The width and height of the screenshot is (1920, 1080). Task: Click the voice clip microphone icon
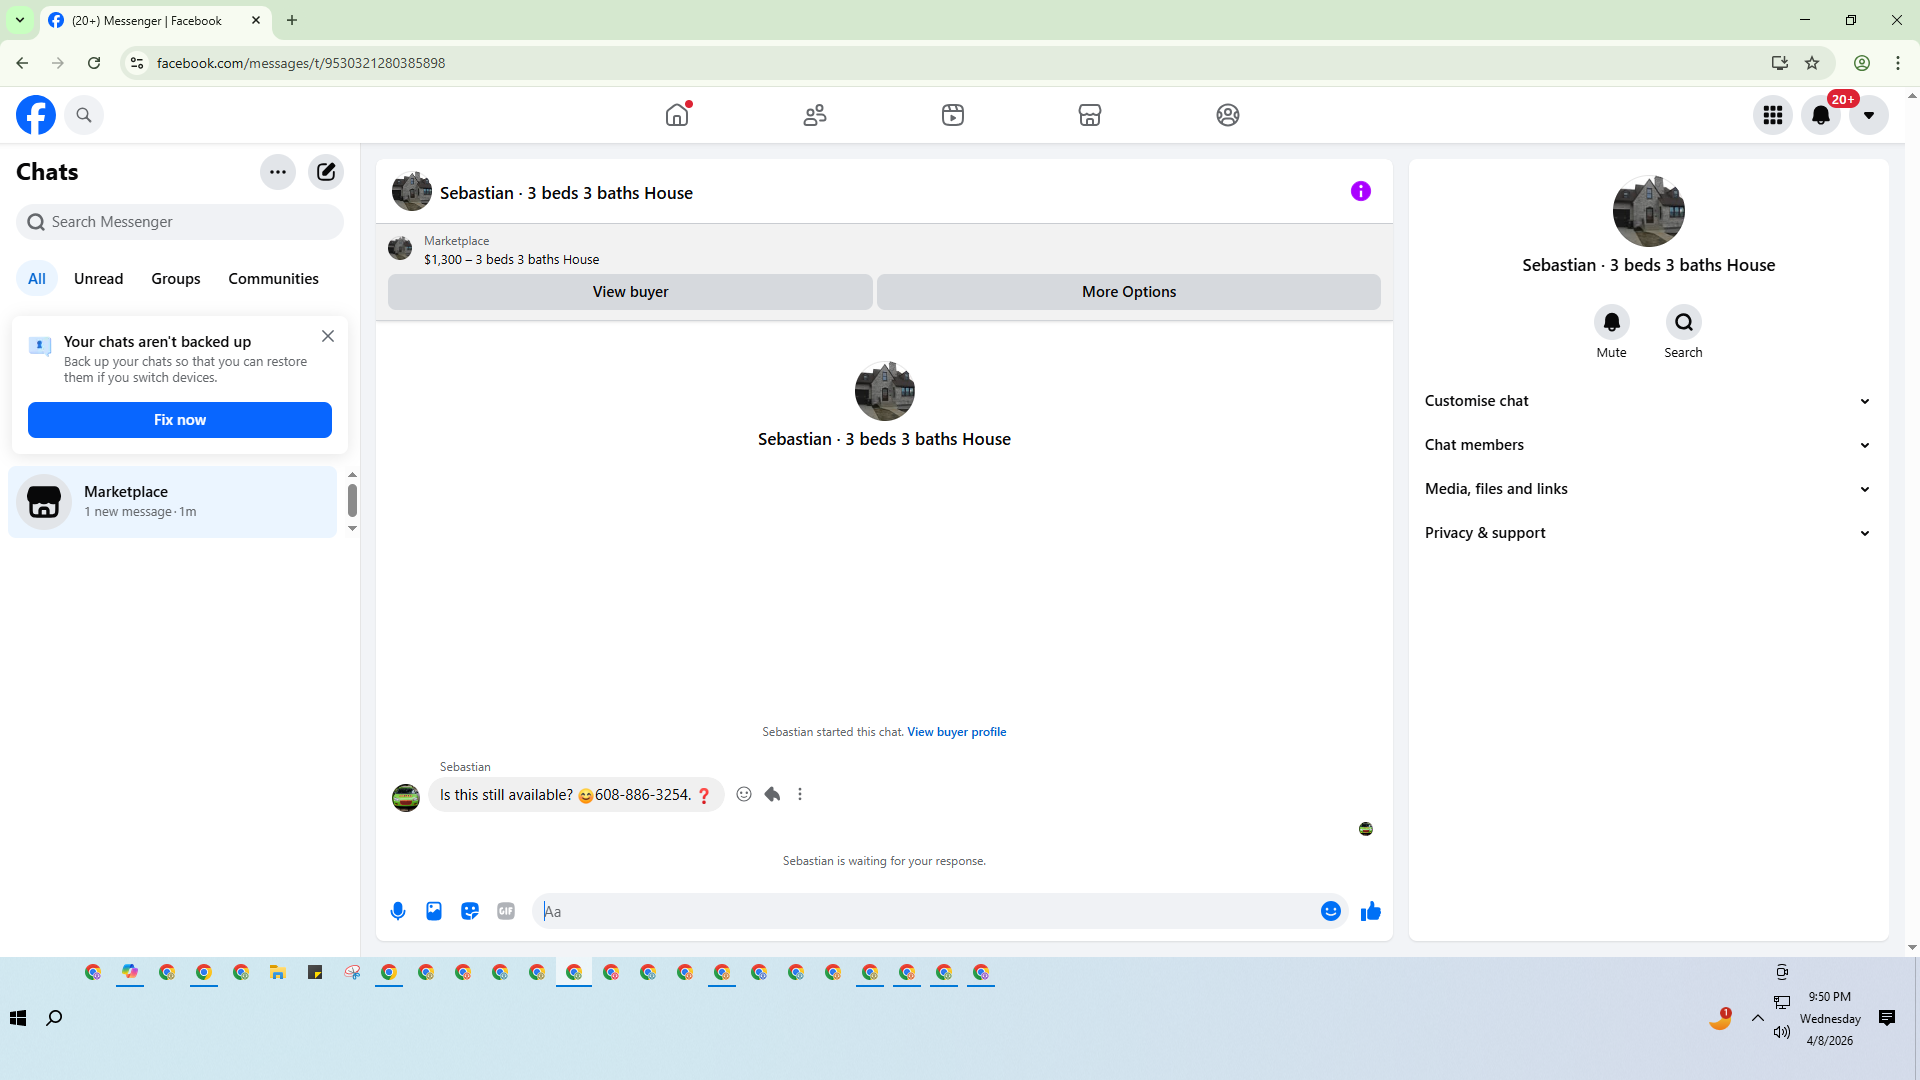[398, 911]
